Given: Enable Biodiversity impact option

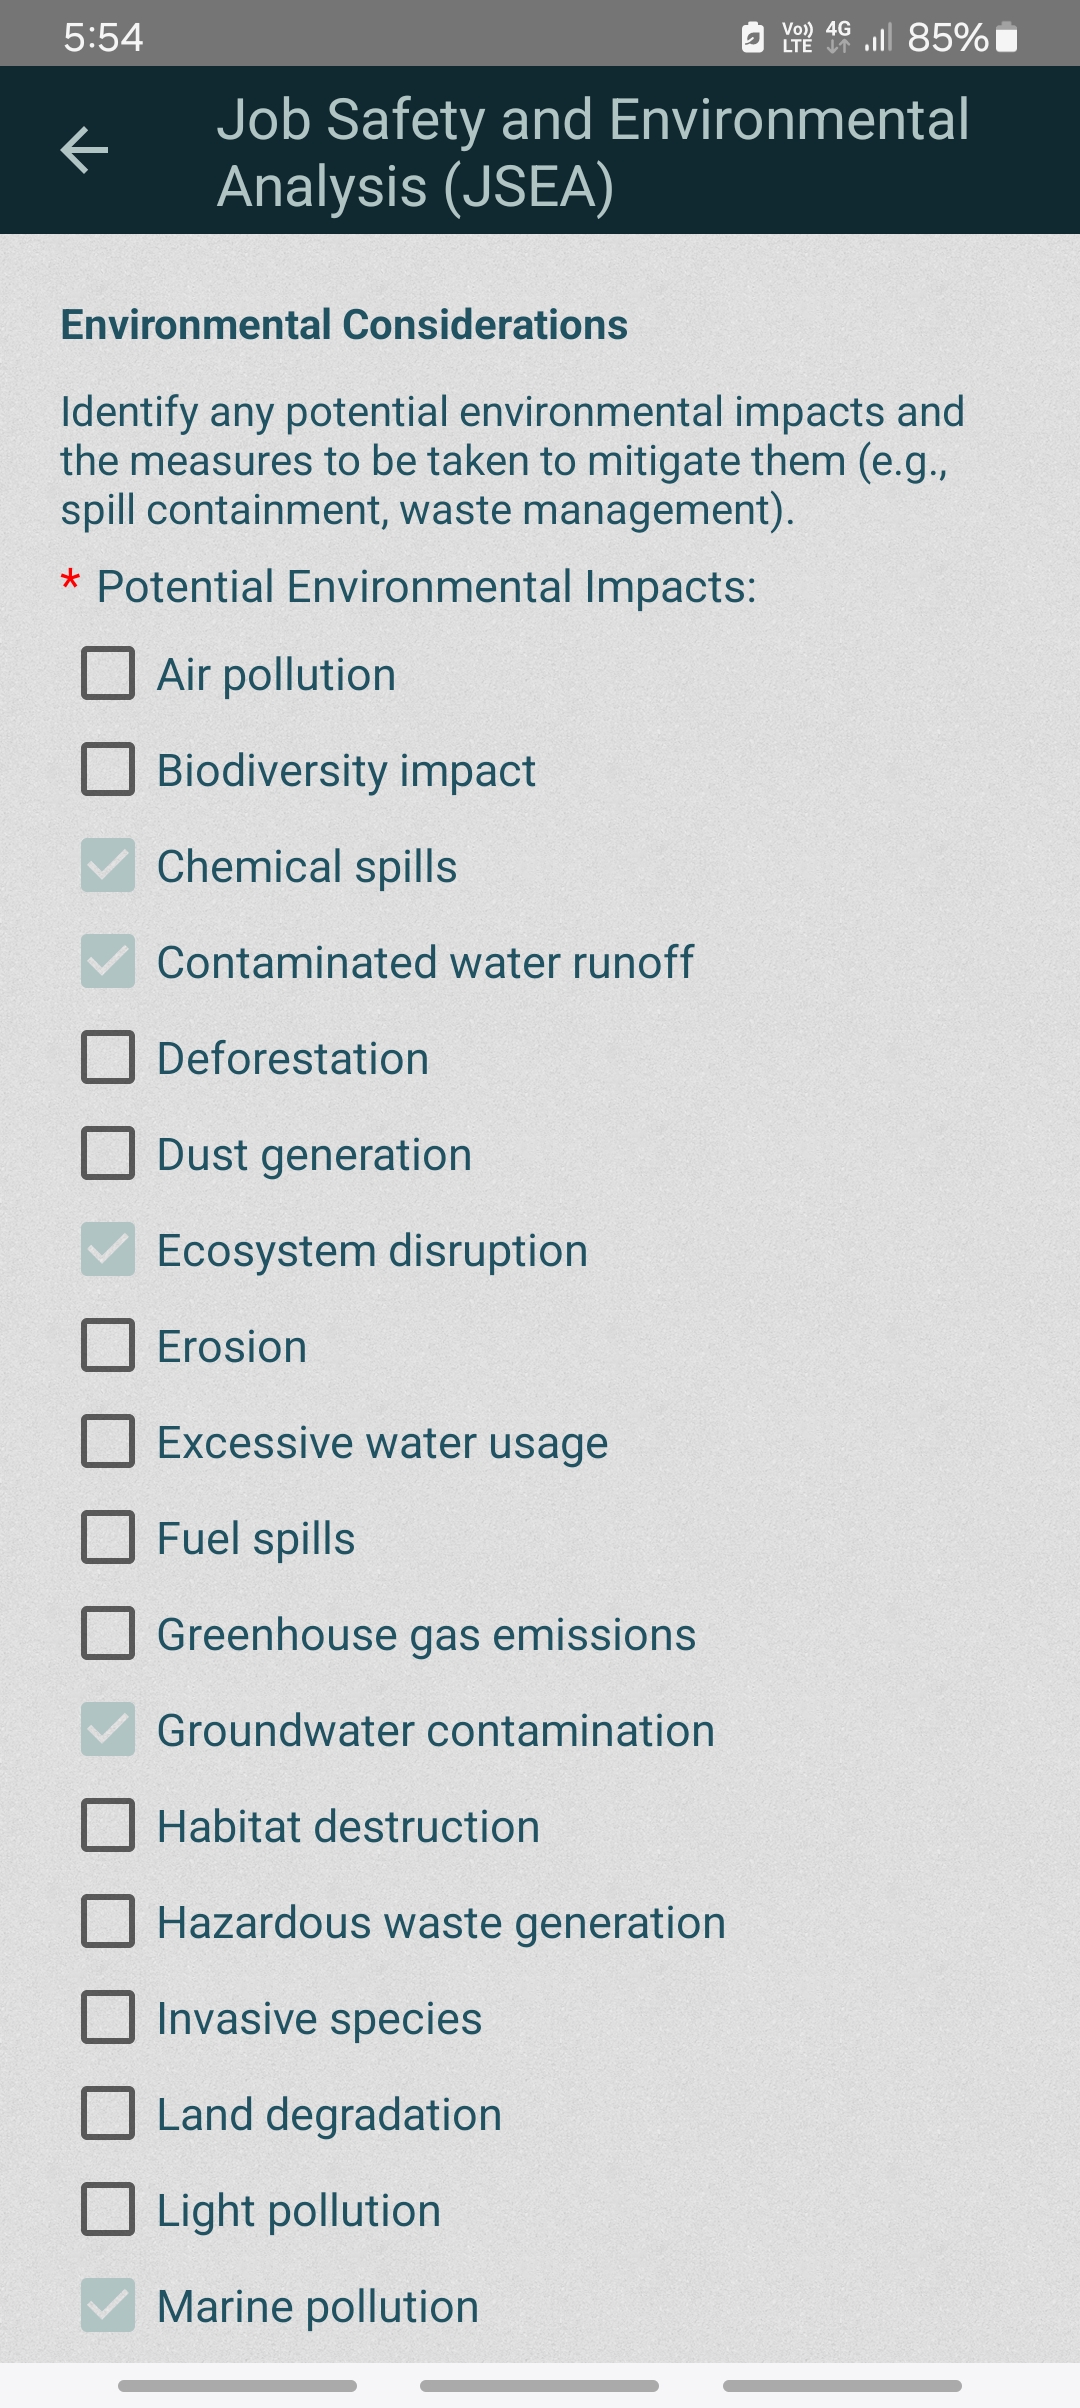Looking at the screenshot, I should coord(108,769).
